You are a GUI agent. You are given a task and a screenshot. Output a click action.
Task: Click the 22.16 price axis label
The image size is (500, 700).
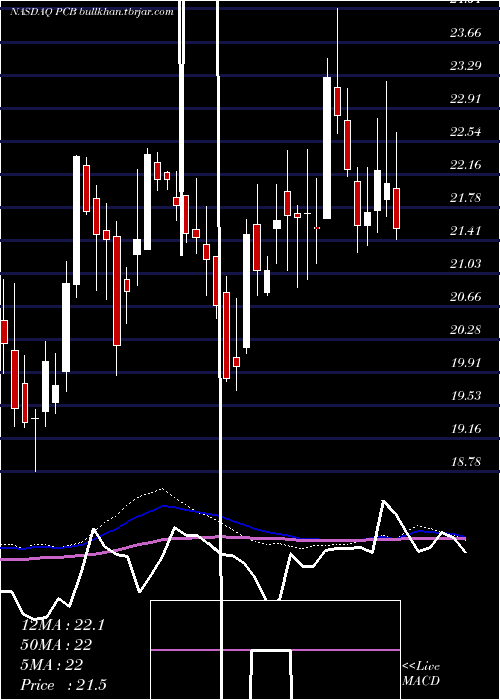[466, 165]
